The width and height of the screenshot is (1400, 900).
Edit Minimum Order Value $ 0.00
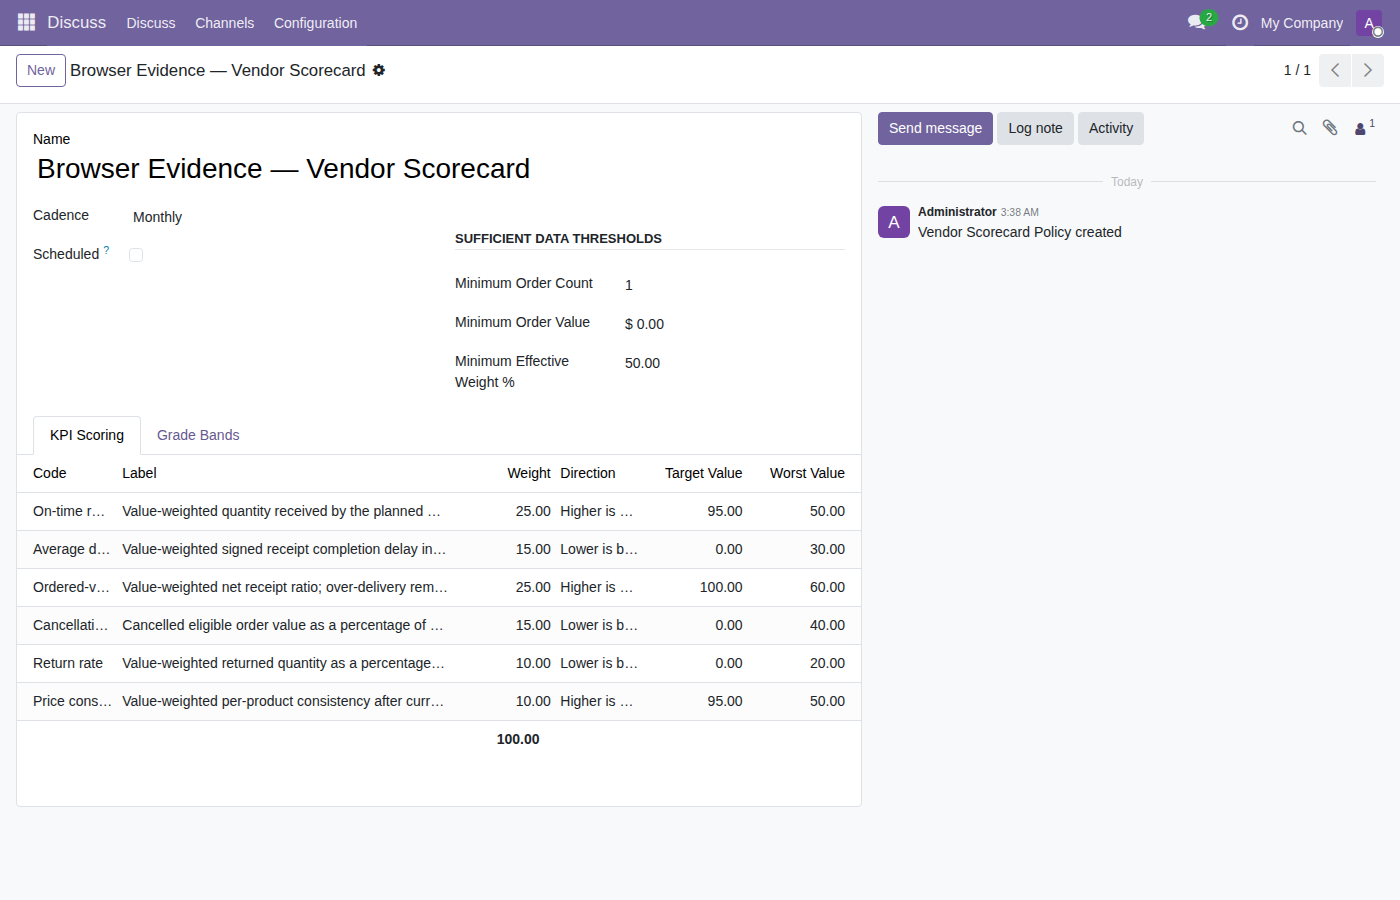pos(735,324)
